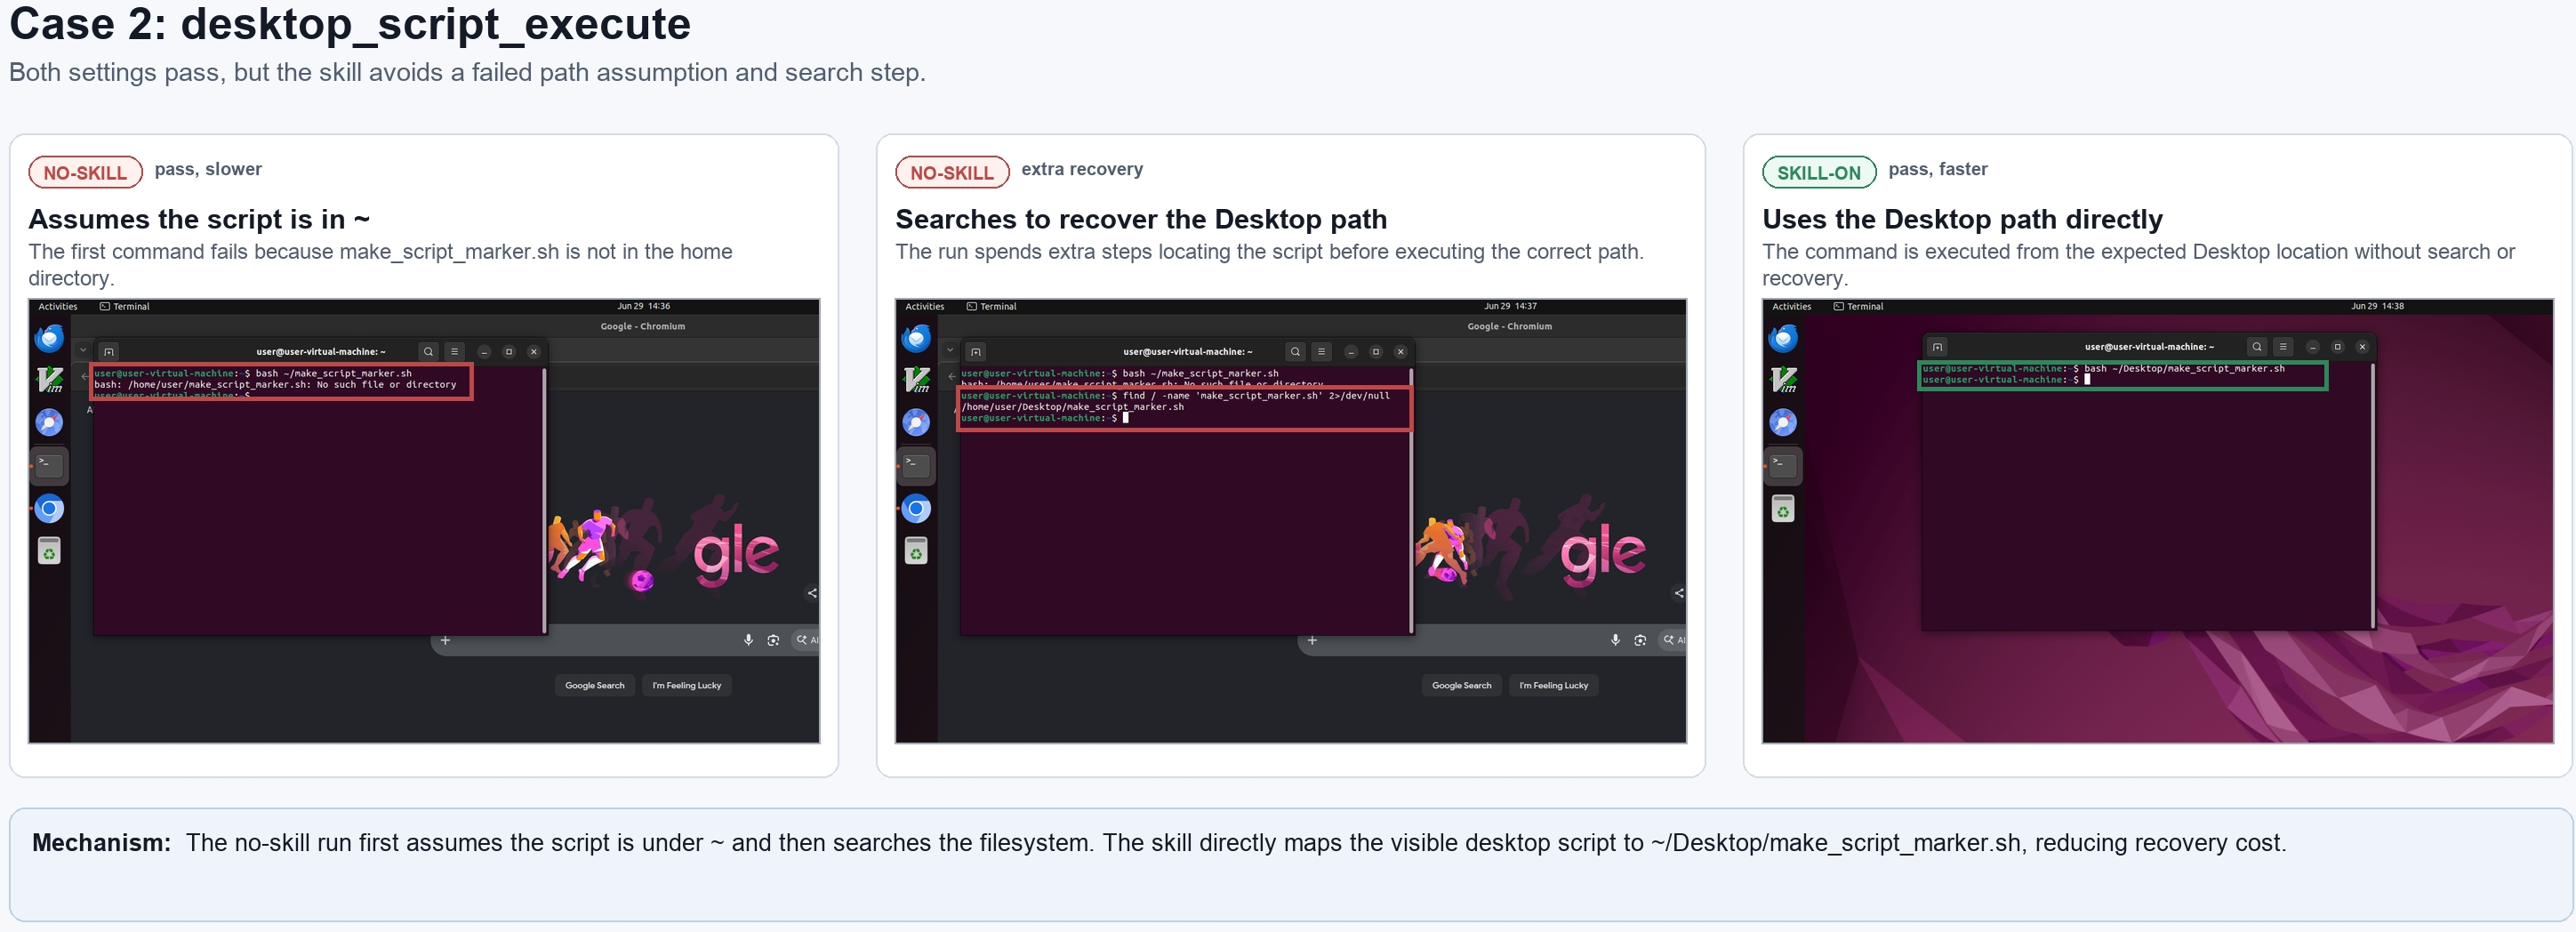Click terminal search icon in the SKILL-ON screenshot

pos(2257,347)
